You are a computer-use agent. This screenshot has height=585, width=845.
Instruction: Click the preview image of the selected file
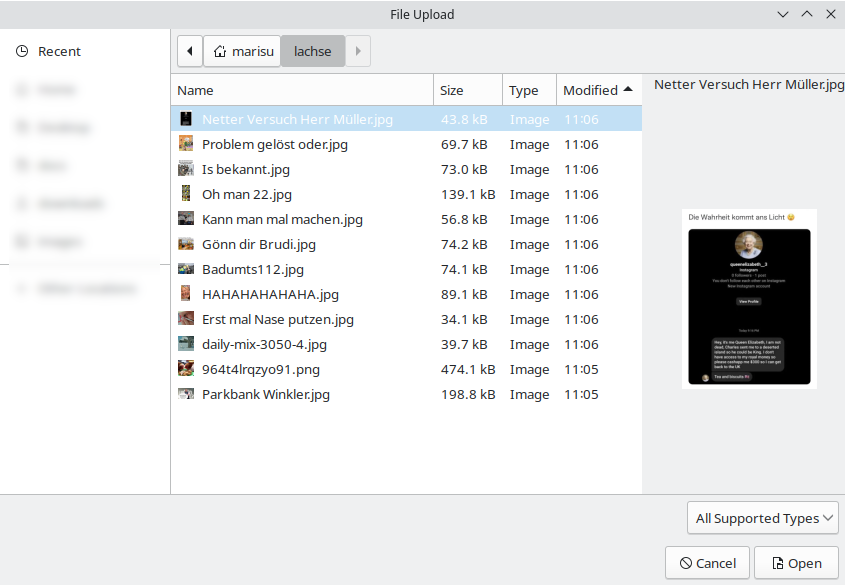pyautogui.click(x=749, y=298)
